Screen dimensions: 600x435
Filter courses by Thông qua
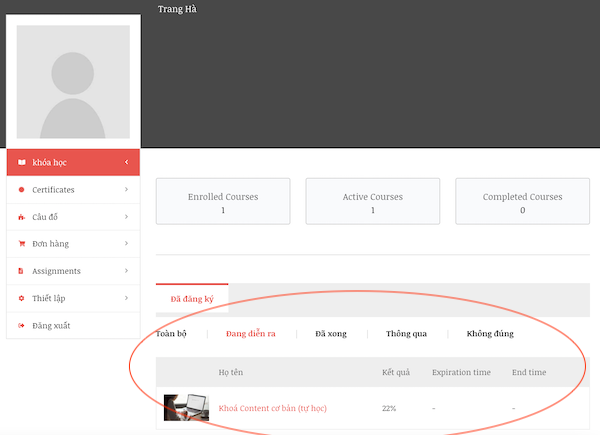[406, 334]
